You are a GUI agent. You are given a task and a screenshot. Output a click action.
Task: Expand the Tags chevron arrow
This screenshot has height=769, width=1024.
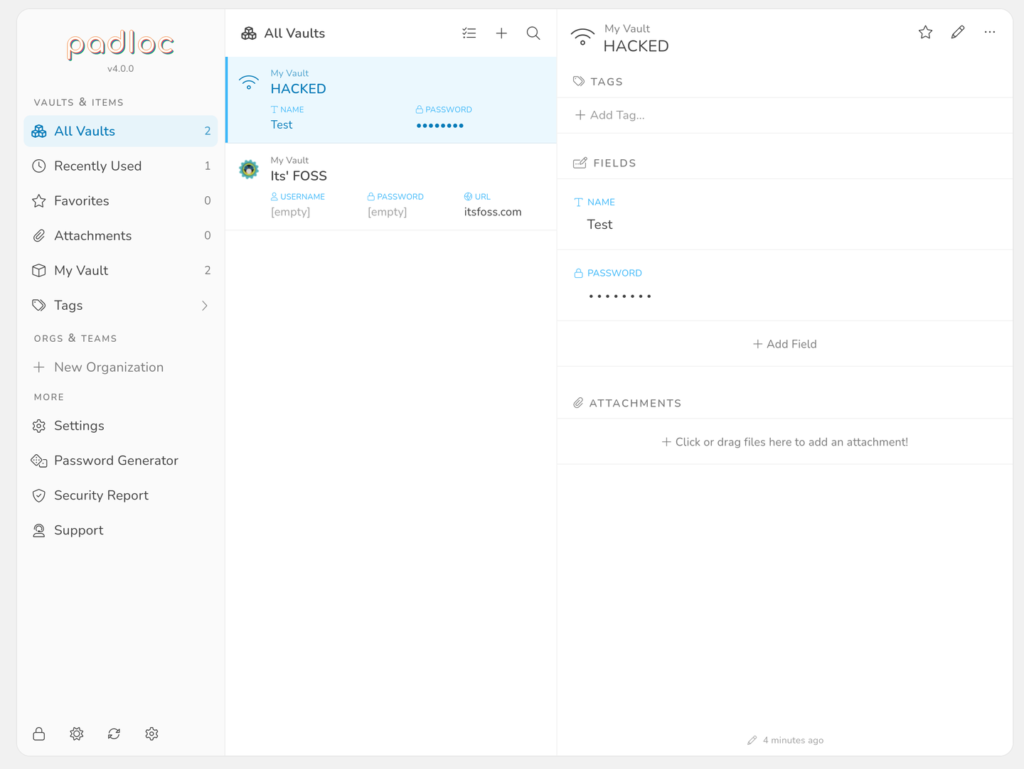coord(205,306)
